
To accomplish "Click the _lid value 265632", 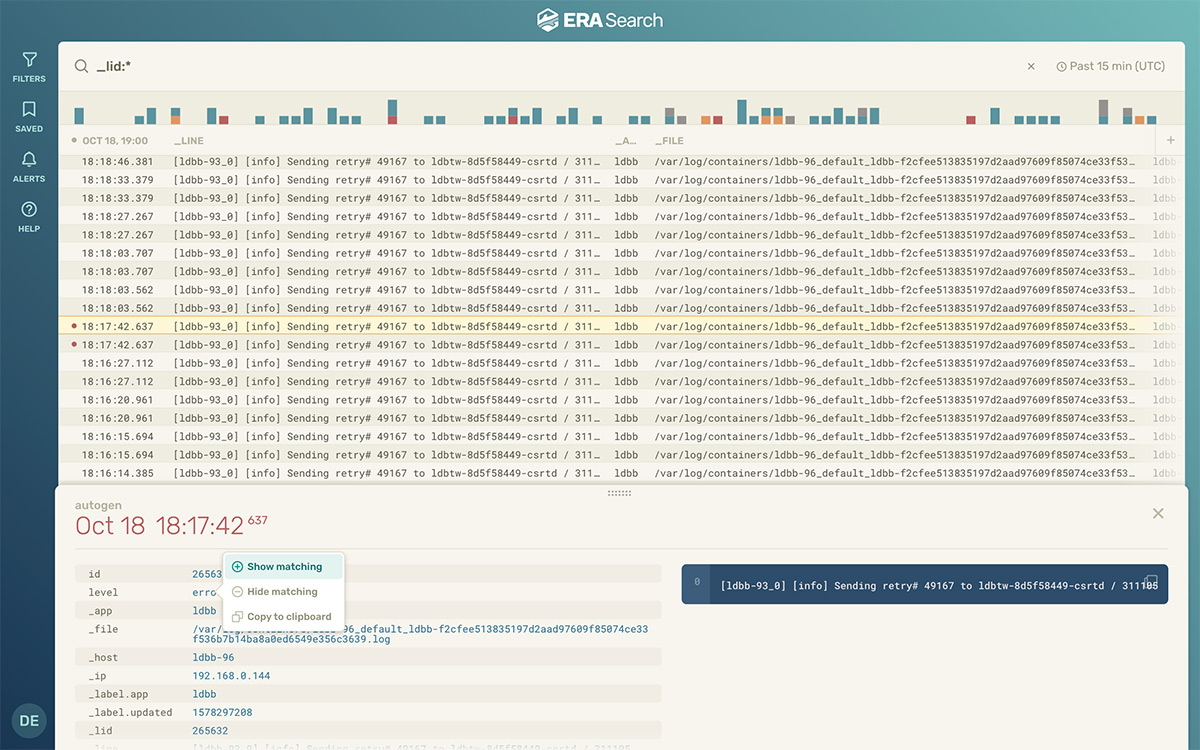I will (210, 731).
